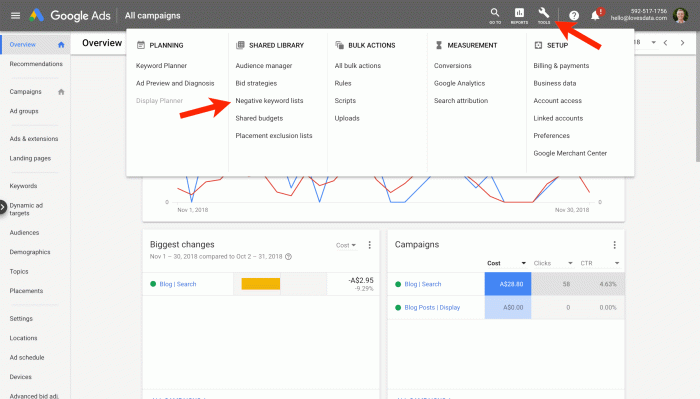Image resolution: width=700 pixels, height=399 pixels.
Task: Open the user profile avatar
Action: pos(680,16)
